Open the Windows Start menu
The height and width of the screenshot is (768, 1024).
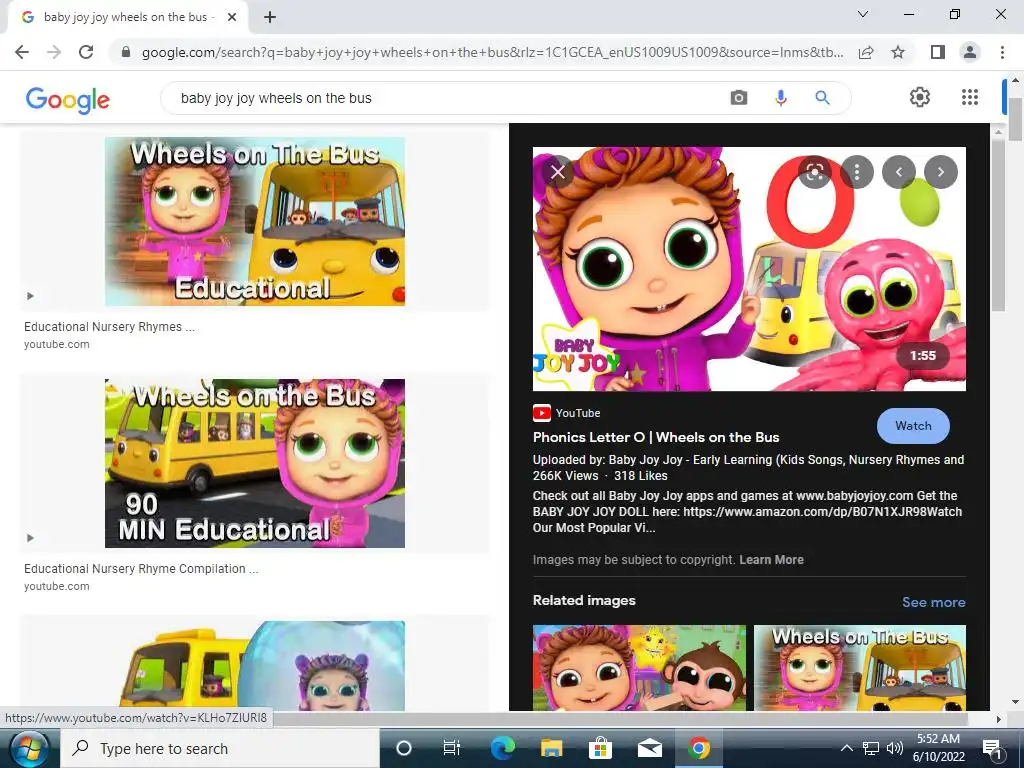click(29, 748)
